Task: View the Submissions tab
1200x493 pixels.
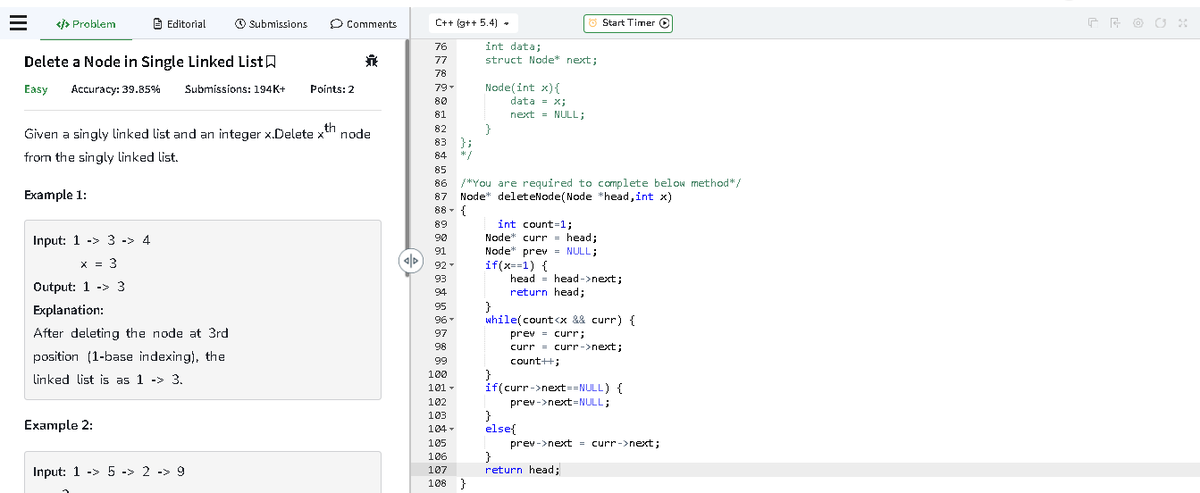Action: click(271, 23)
